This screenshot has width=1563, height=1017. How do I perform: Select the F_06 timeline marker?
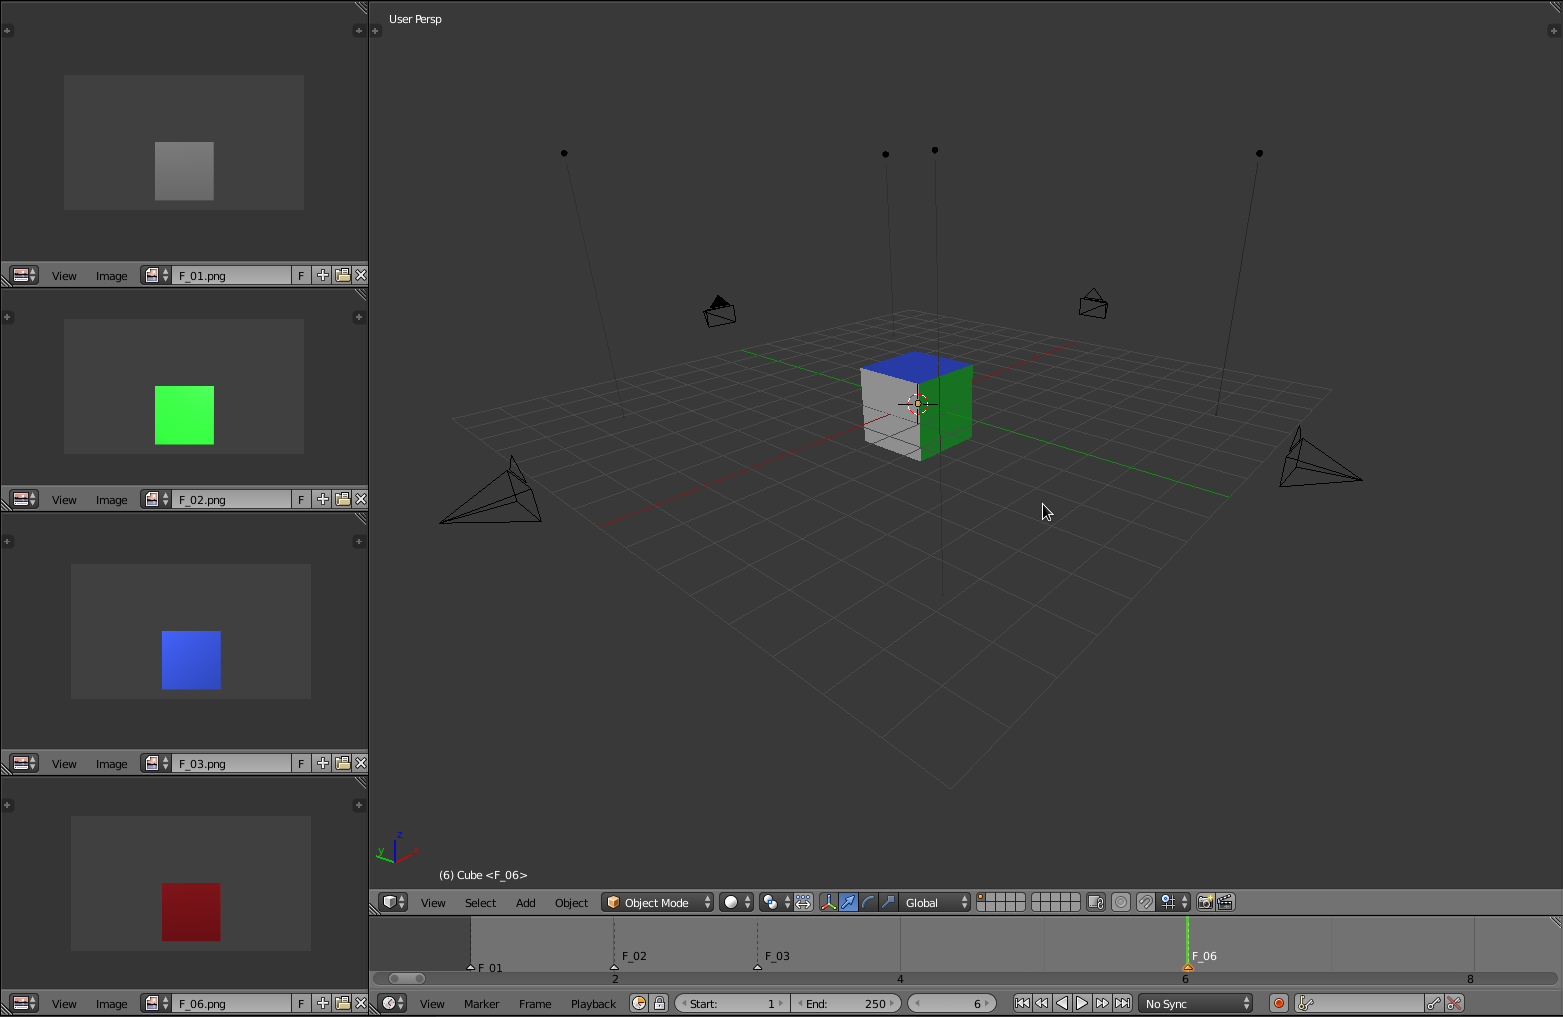[x=1188, y=967]
